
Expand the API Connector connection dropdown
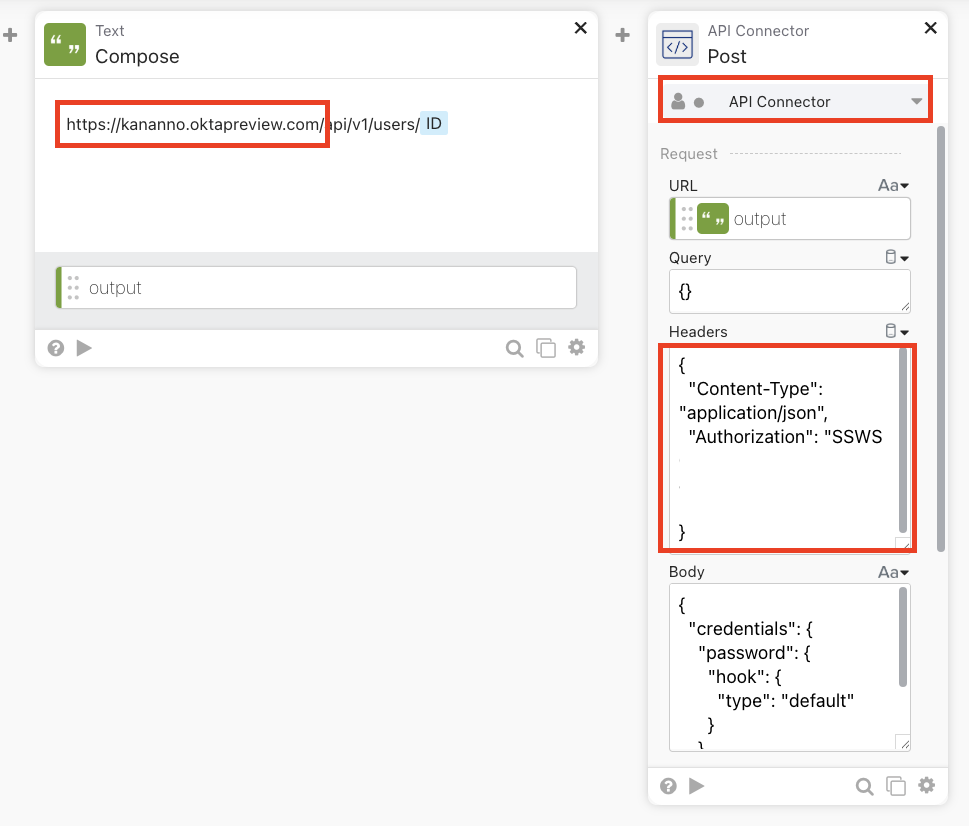point(916,102)
